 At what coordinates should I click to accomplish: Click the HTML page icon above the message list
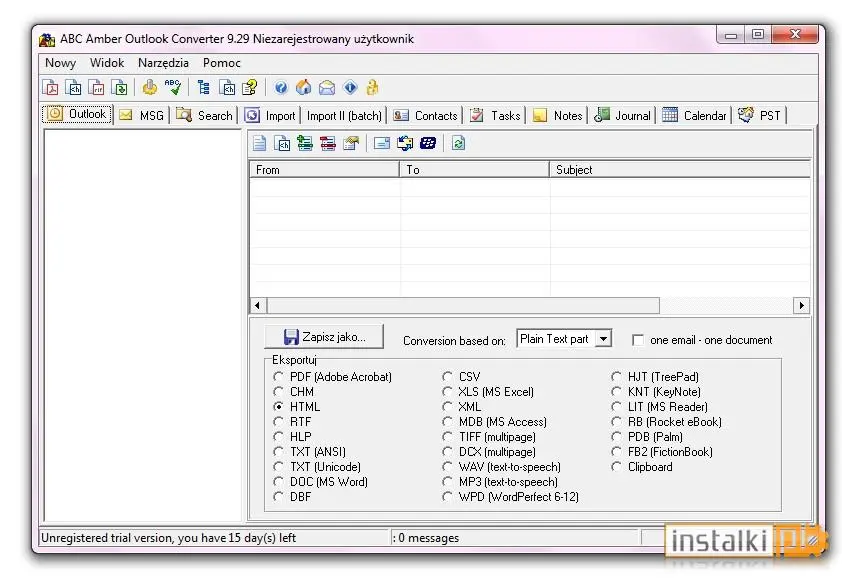[282, 143]
